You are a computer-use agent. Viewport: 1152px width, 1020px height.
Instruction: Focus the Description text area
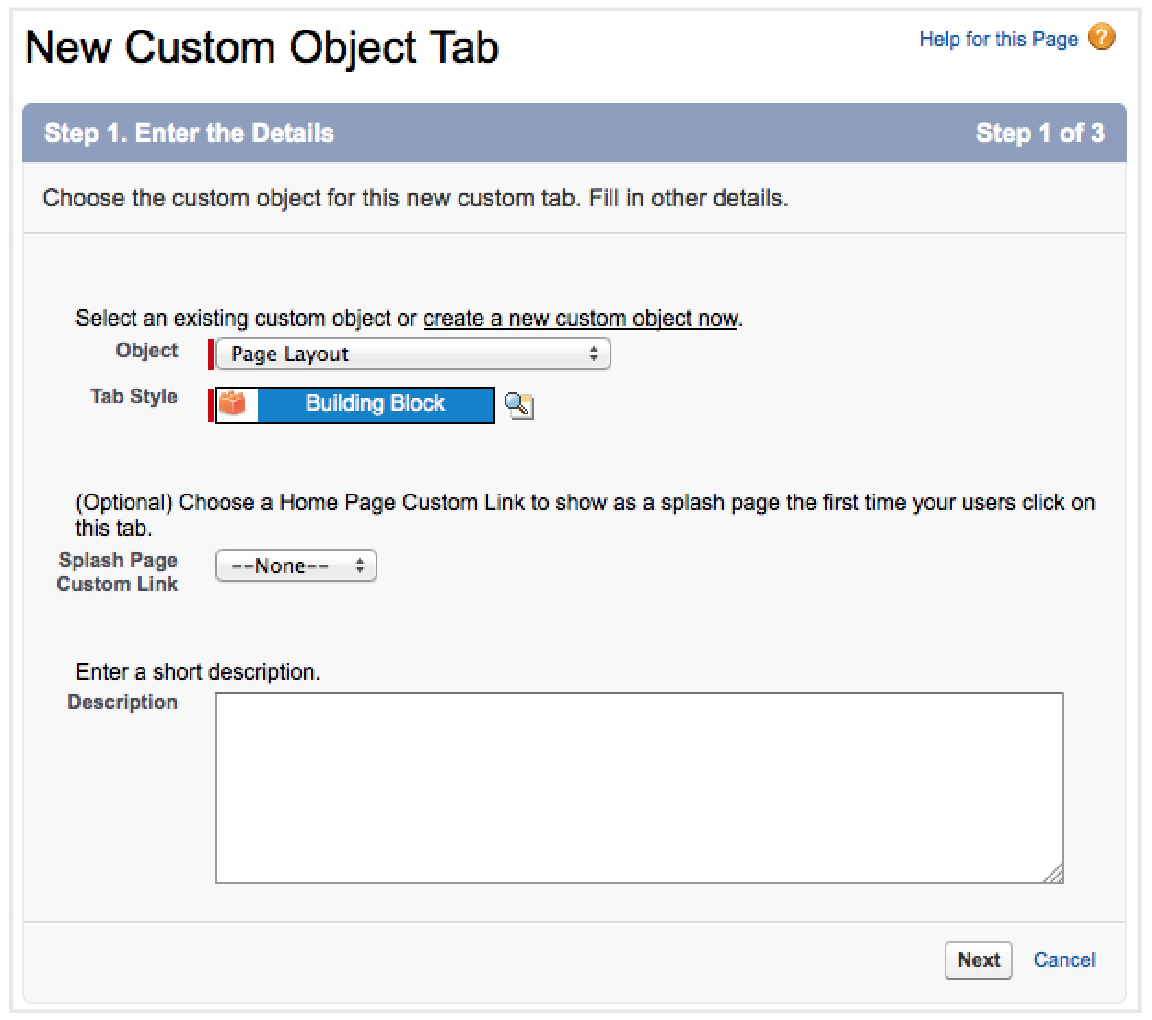(638, 788)
